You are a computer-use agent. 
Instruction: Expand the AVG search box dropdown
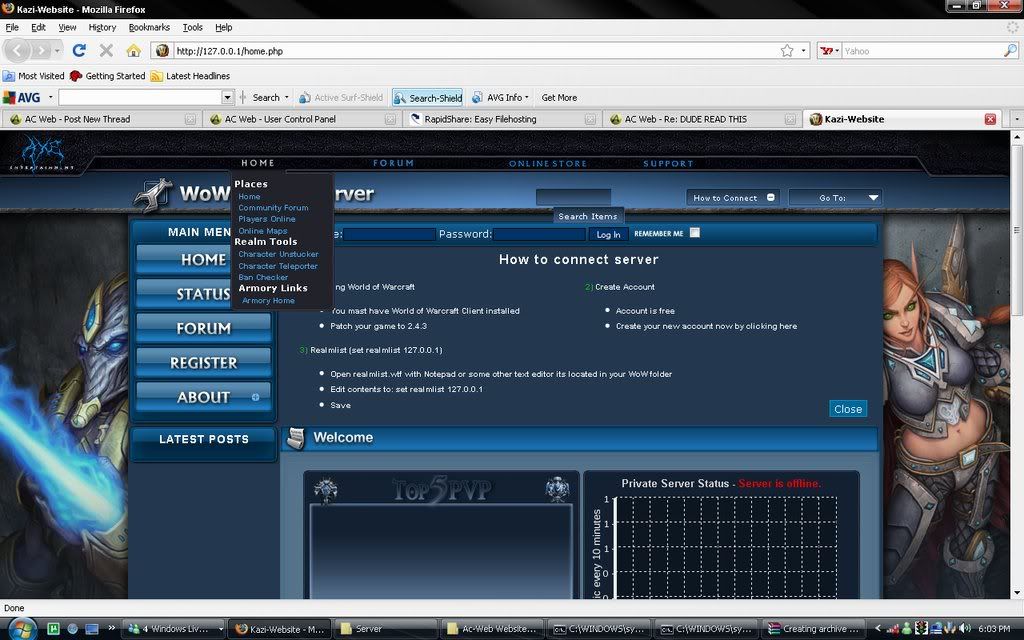pos(227,97)
